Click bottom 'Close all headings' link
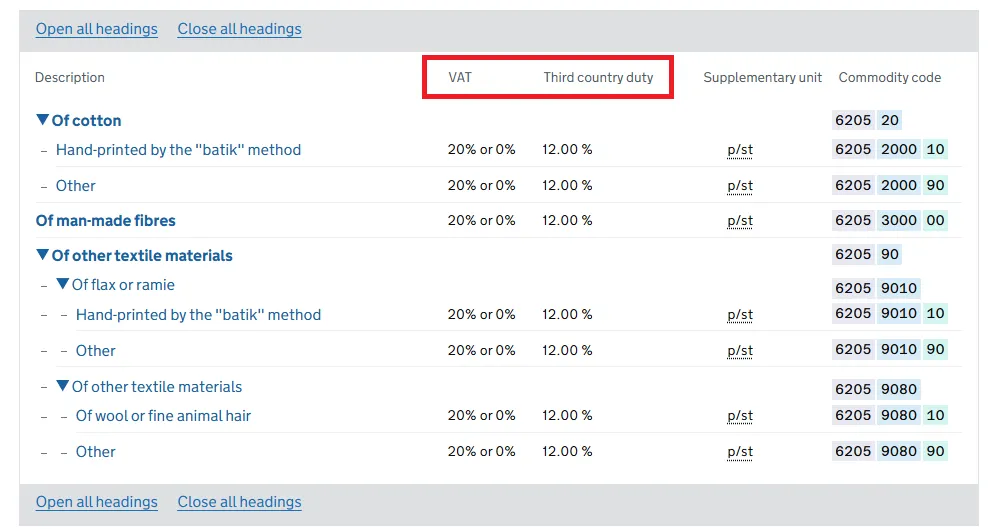Screen dimensions: 992x529 pos(239,502)
